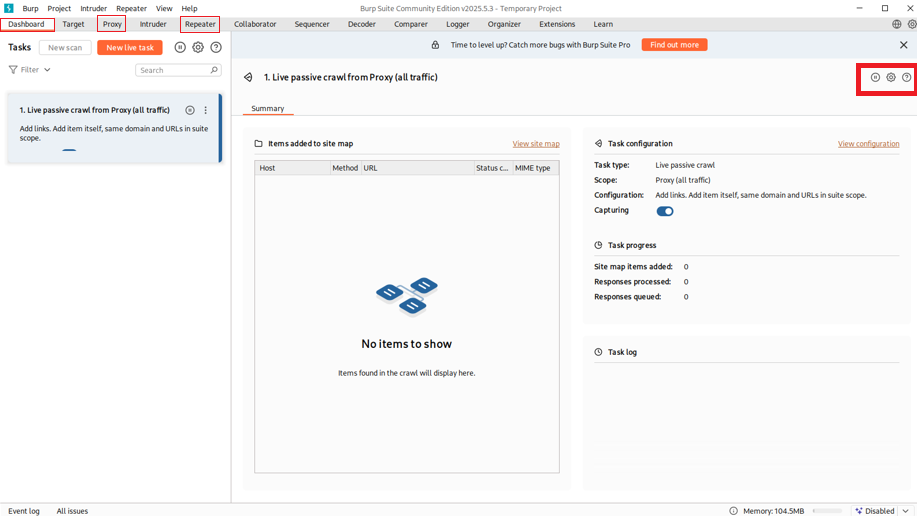
Task: Sort by the Status code column header
Action: 492,168
